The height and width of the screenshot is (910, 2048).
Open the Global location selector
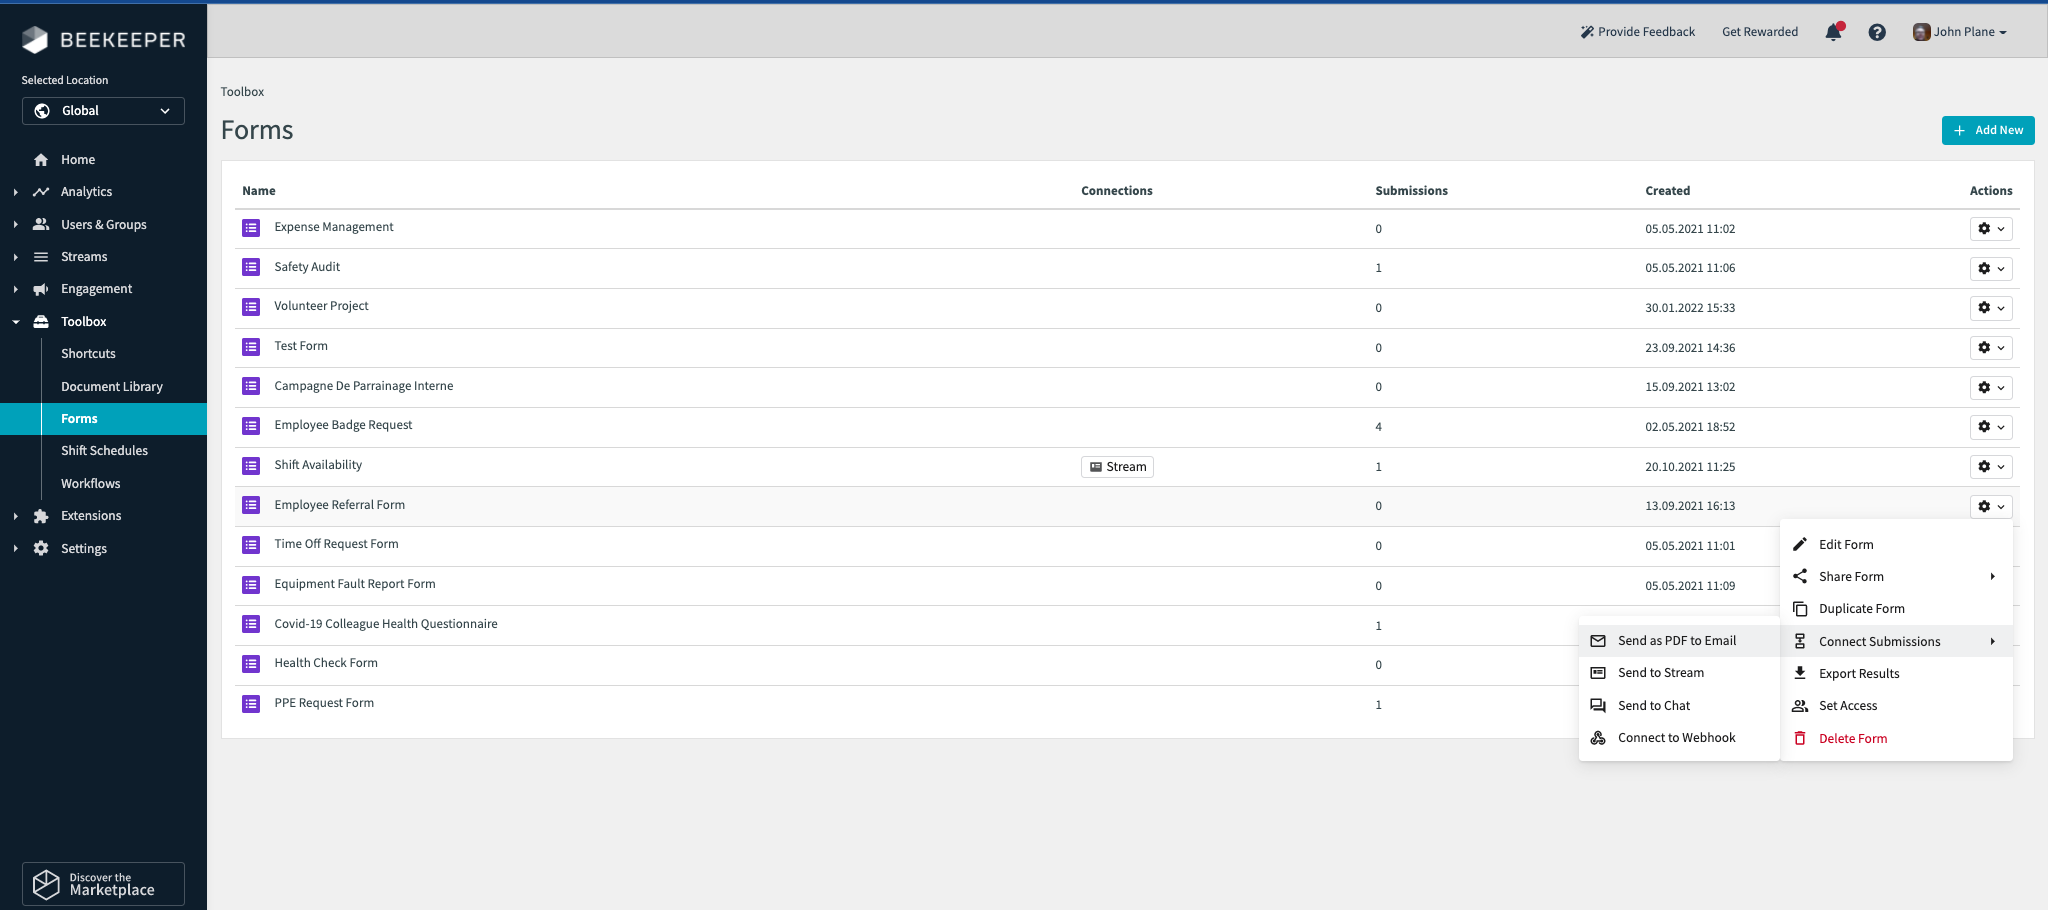tap(103, 110)
